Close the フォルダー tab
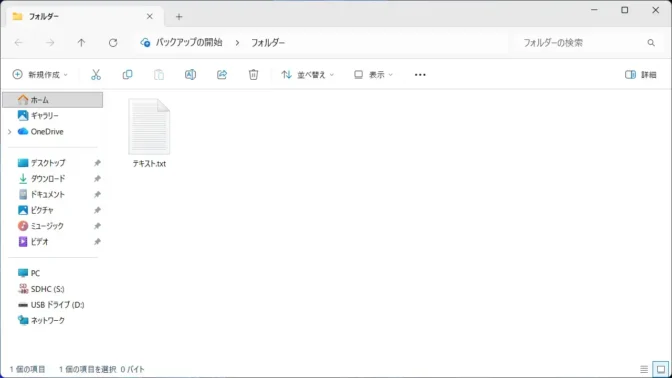The height and width of the screenshot is (378, 672). click(x=150, y=17)
